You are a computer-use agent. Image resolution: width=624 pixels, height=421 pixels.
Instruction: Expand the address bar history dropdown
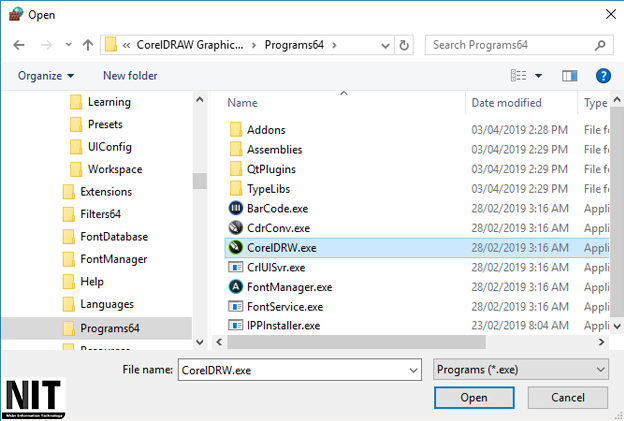[x=385, y=45]
